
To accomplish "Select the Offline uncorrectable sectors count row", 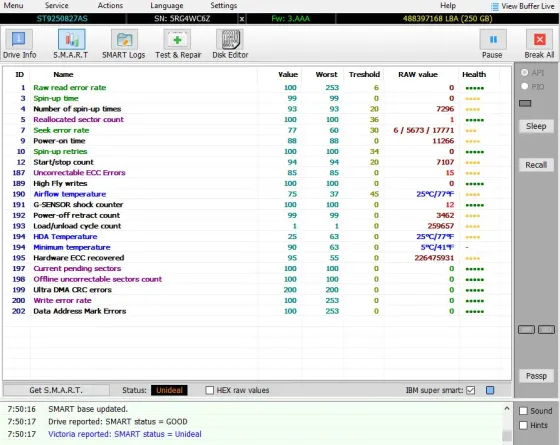I will (257, 279).
